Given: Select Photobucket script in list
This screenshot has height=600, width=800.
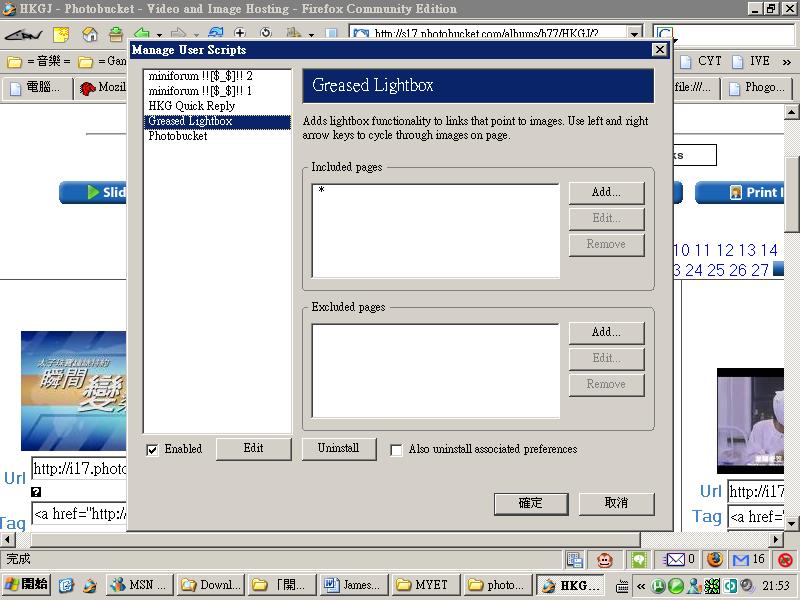Looking at the screenshot, I should (x=217, y=136).
